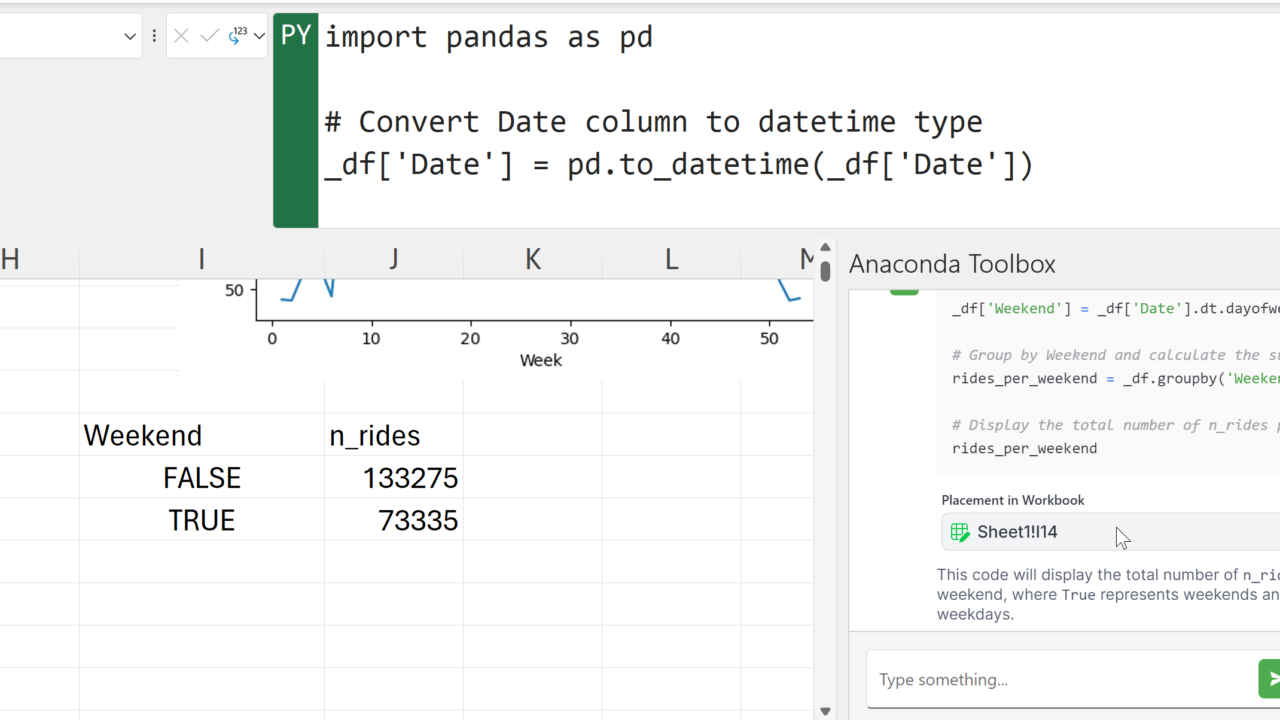Click the Enter checkmark in formula bar

[x=209, y=36]
